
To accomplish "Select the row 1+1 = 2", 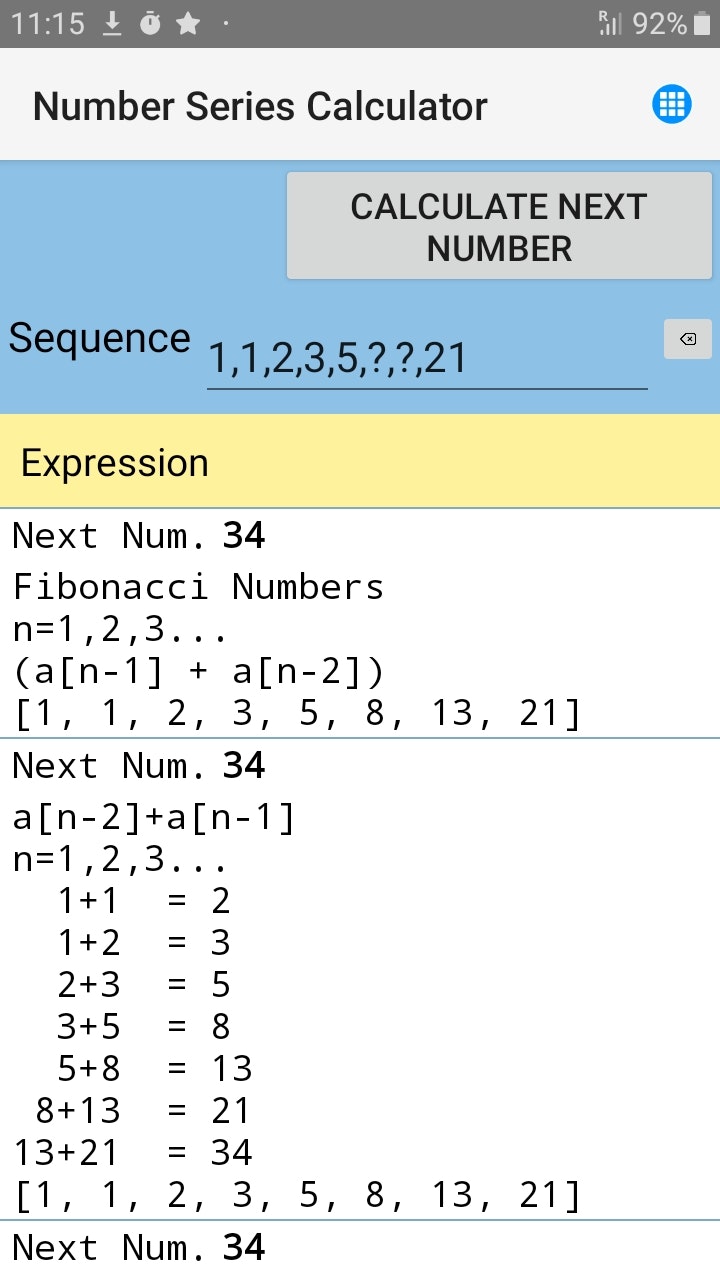I will pos(144,902).
